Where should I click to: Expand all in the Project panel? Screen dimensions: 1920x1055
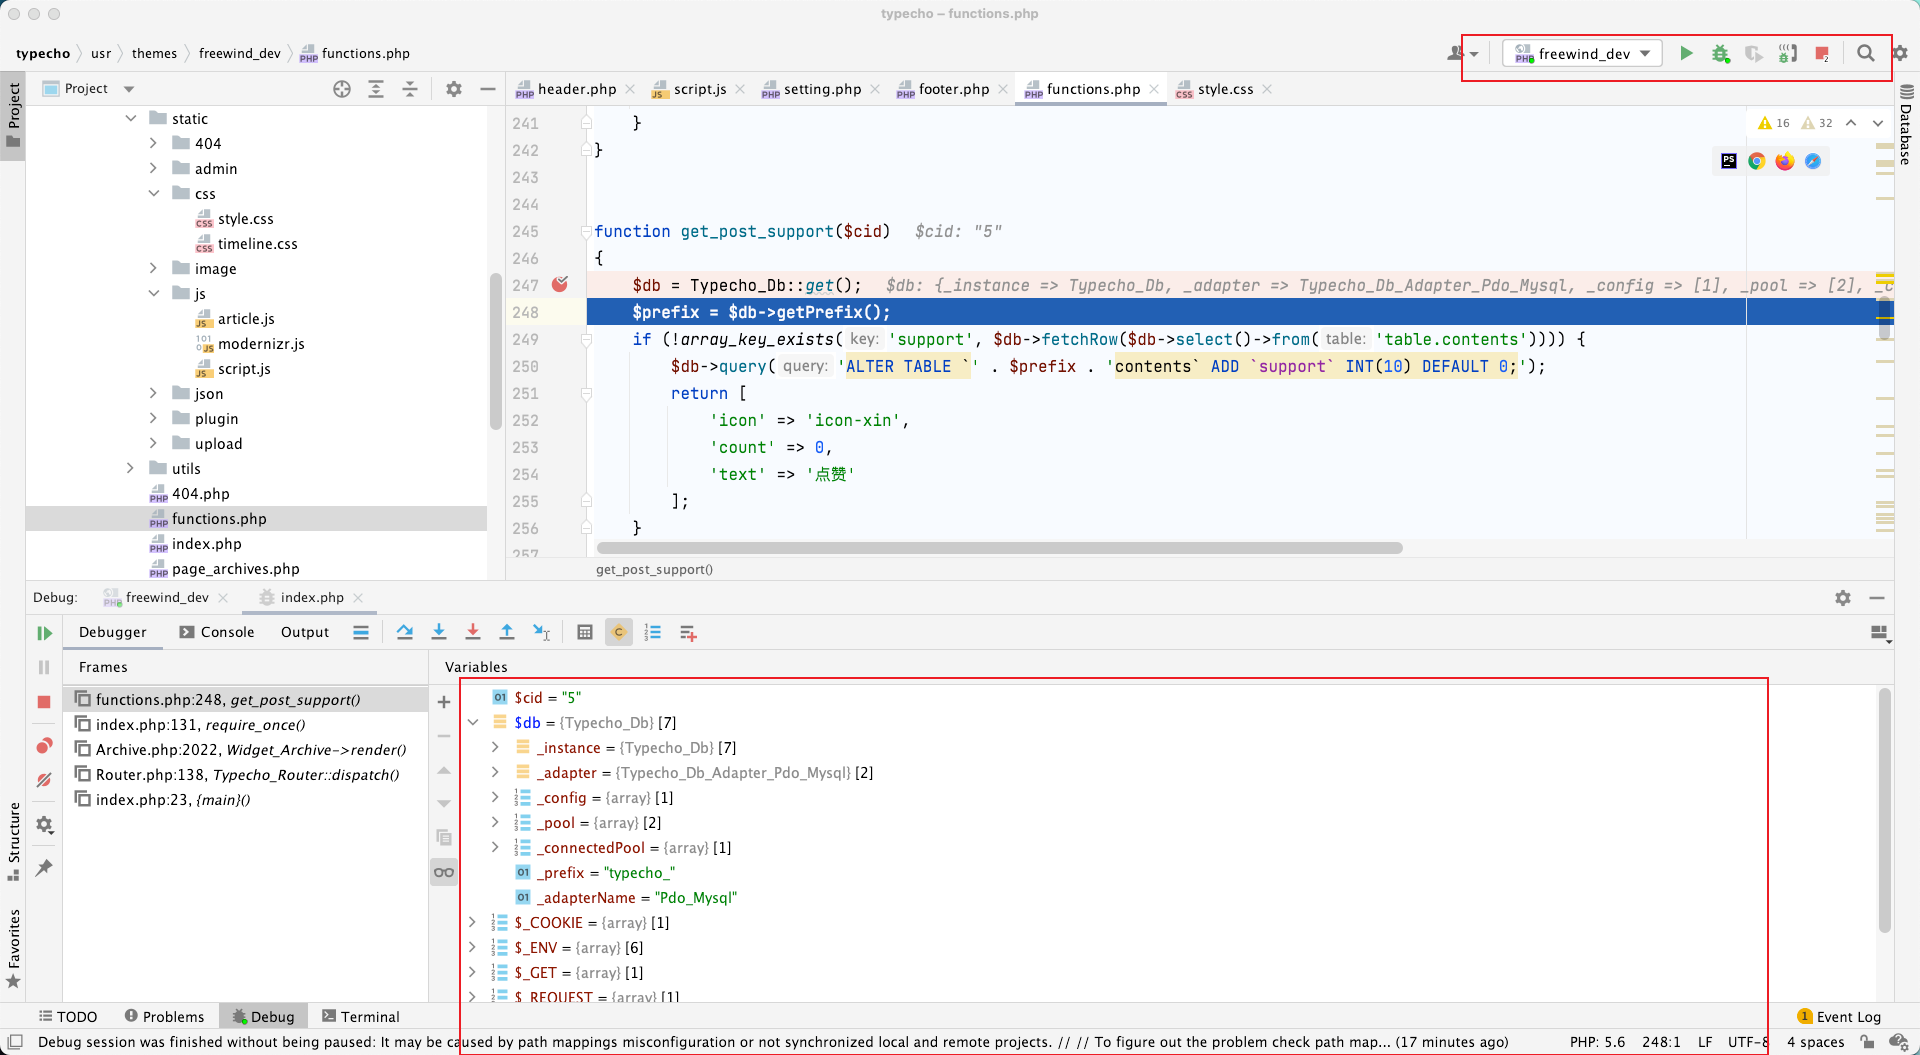point(376,89)
